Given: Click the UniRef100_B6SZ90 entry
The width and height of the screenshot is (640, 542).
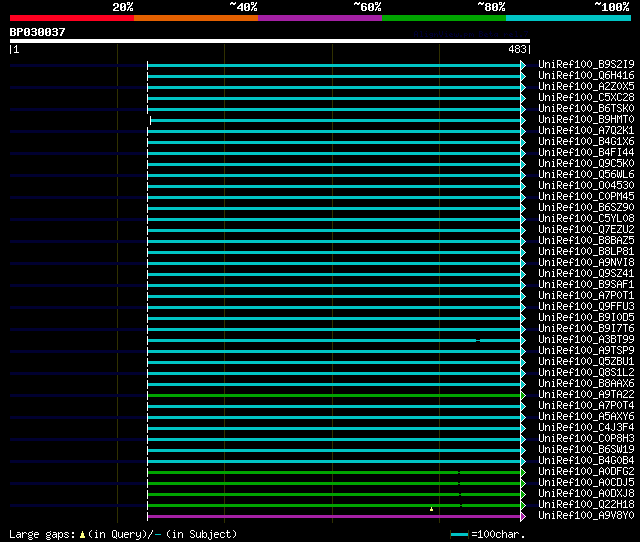Looking at the screenshot, I should pos(586,208).
